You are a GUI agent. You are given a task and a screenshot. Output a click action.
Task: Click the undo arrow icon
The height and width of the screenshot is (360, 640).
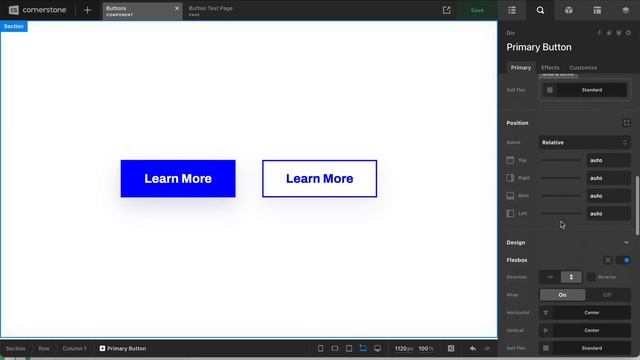[x=473, y=349]
